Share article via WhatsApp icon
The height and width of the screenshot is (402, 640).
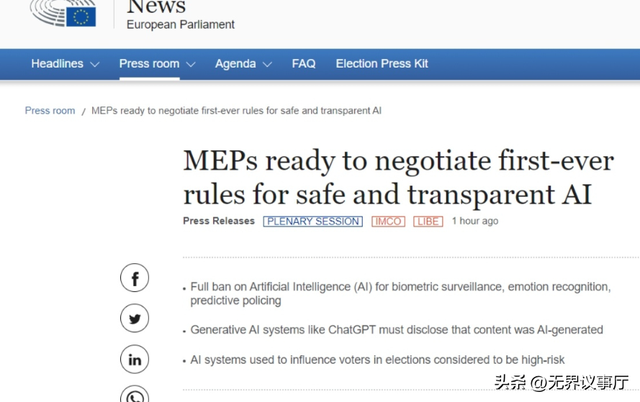click(x=135, y=395)
